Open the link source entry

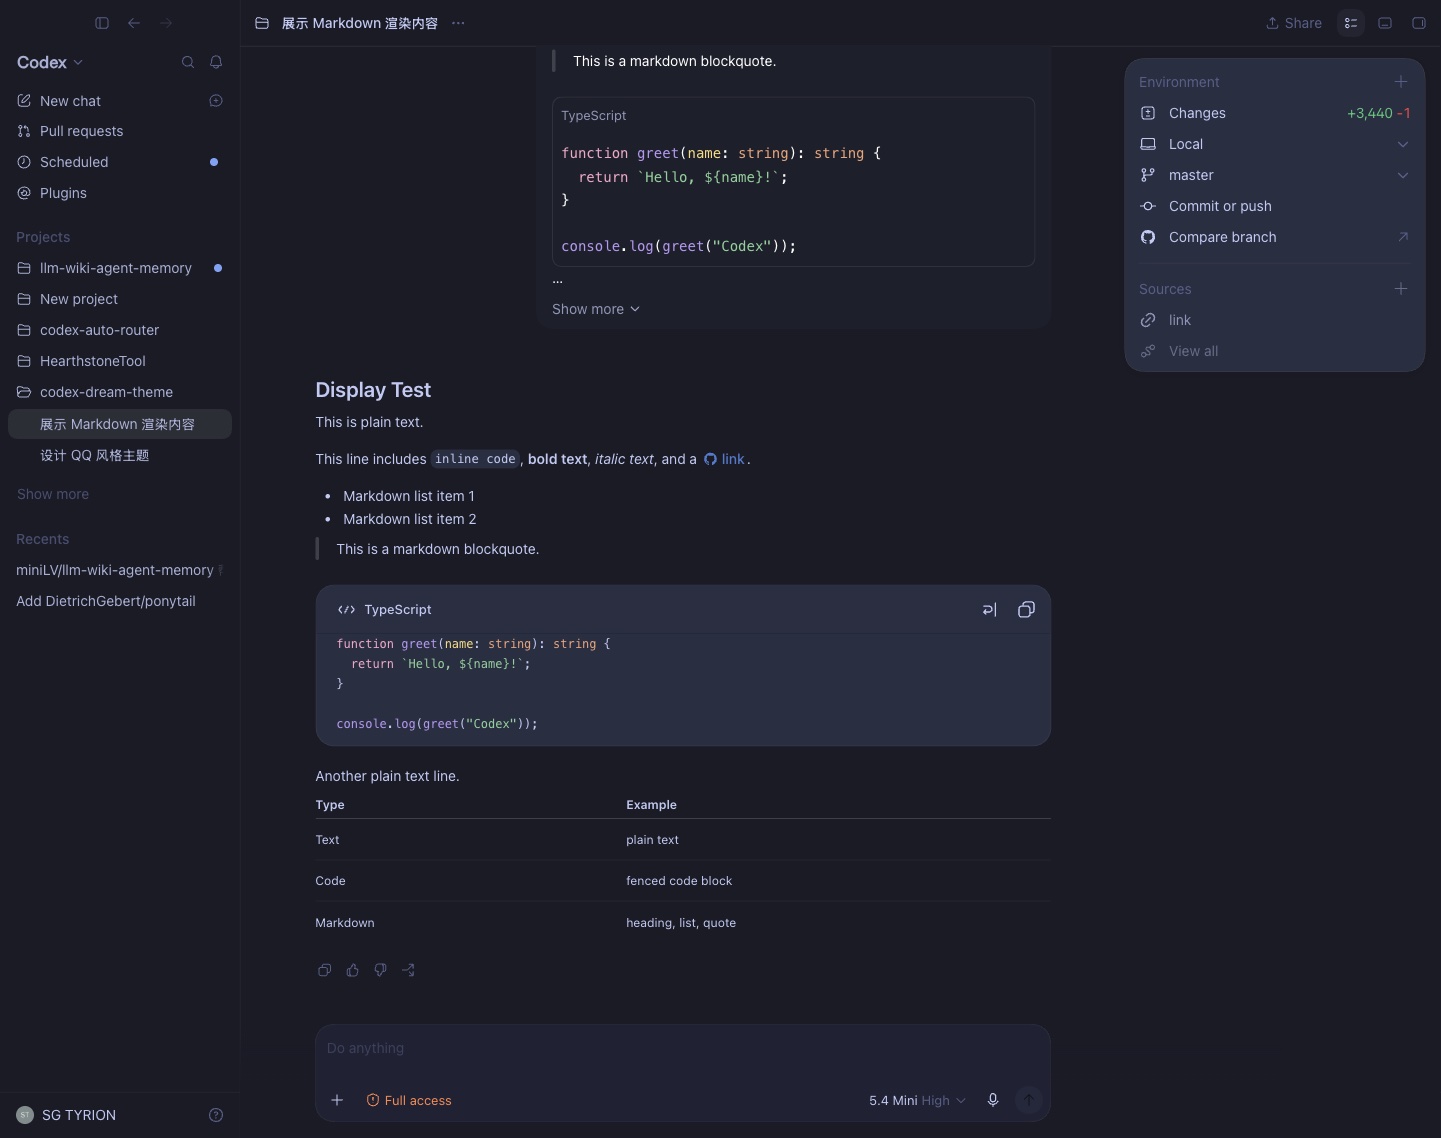point(1275,320)
